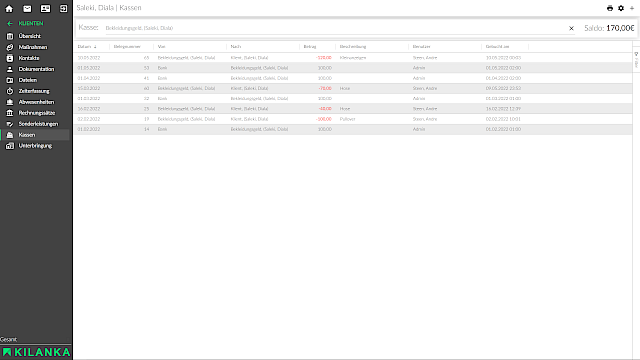Image resolution: width=640 pixels, height=360 pixels.
Task: Click the Saleki, Diala | Kassen title
Action: tap(109, 8)
